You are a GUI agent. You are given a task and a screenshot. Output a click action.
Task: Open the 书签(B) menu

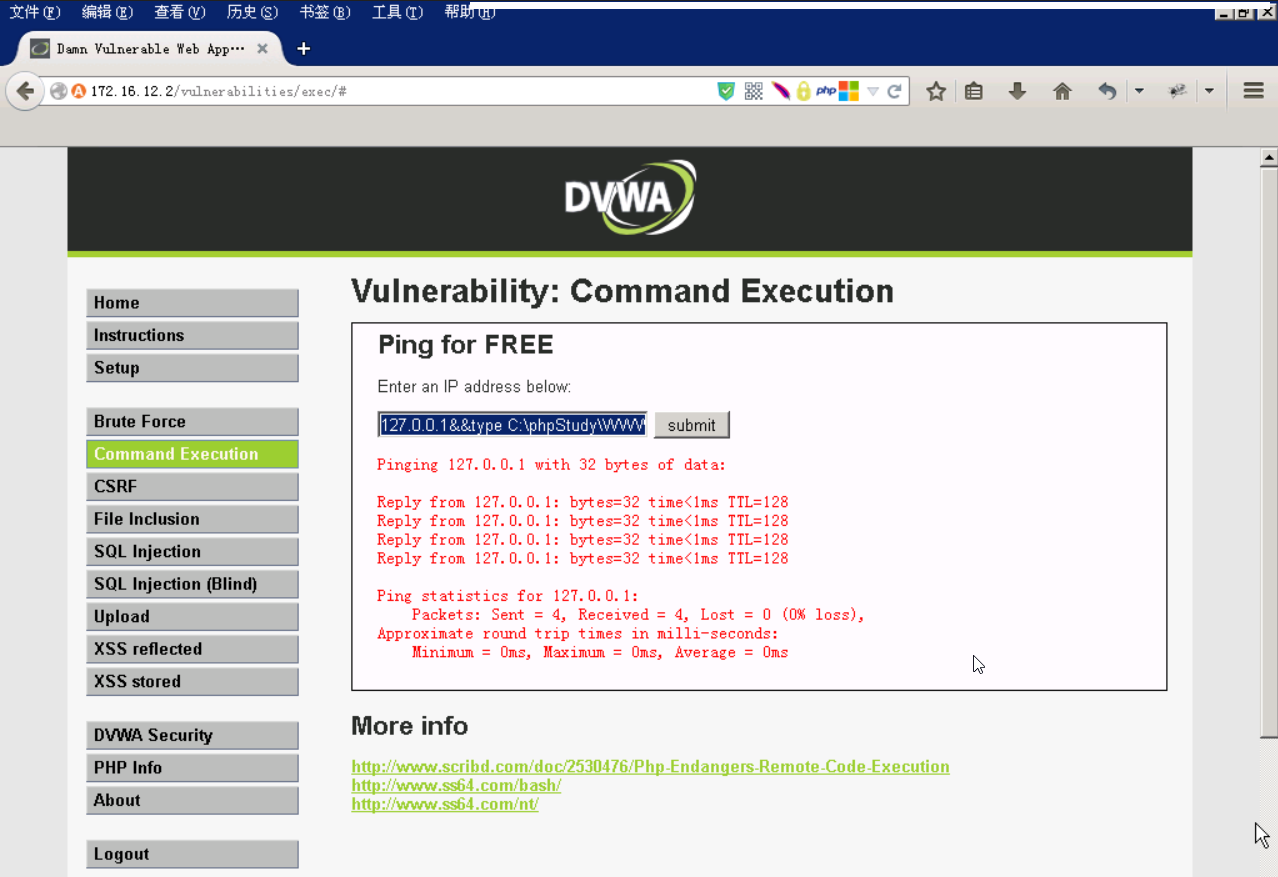point(325,12)
